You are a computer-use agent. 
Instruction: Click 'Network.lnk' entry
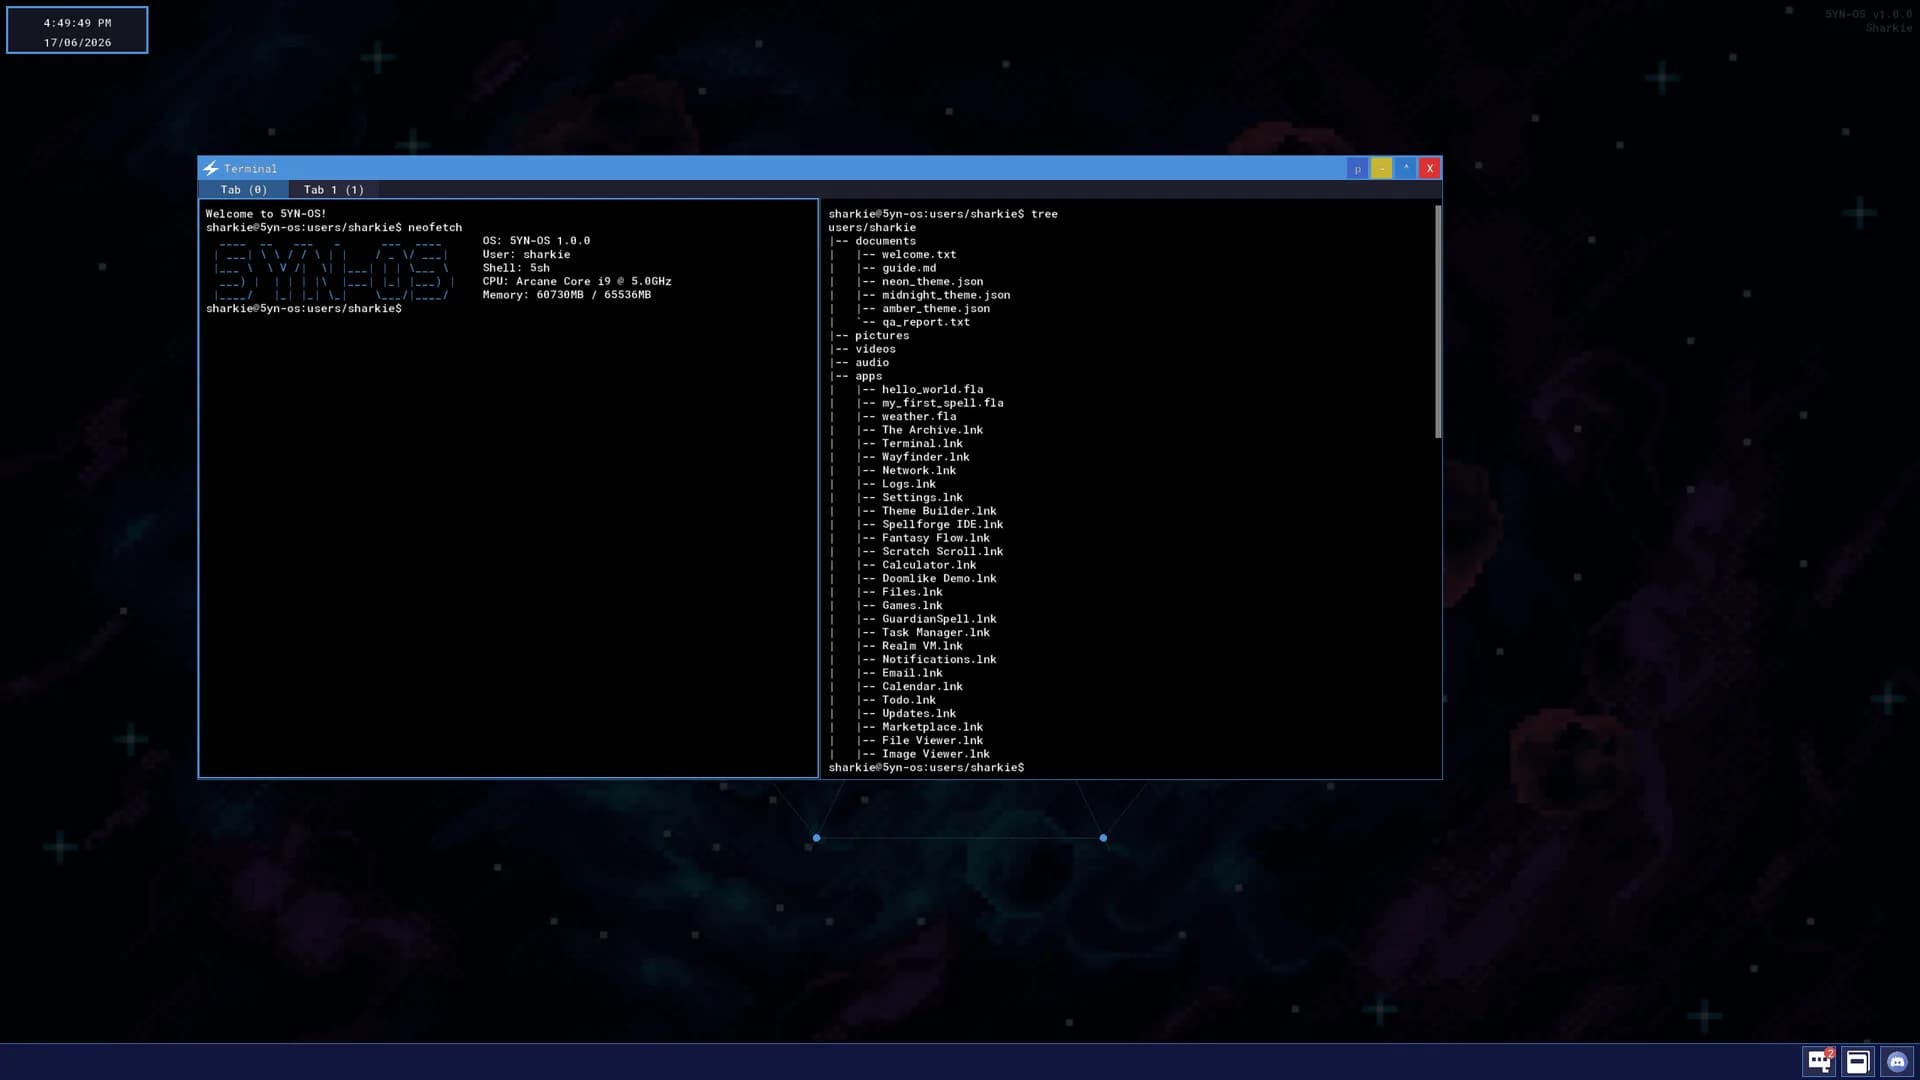tap(919, 470)
